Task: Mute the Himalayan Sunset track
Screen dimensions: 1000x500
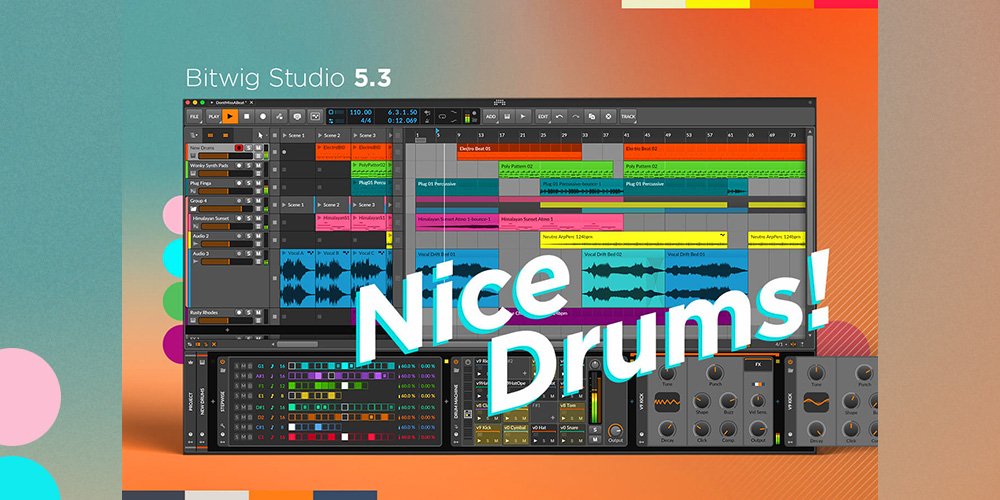Action: tap(258, 218)
